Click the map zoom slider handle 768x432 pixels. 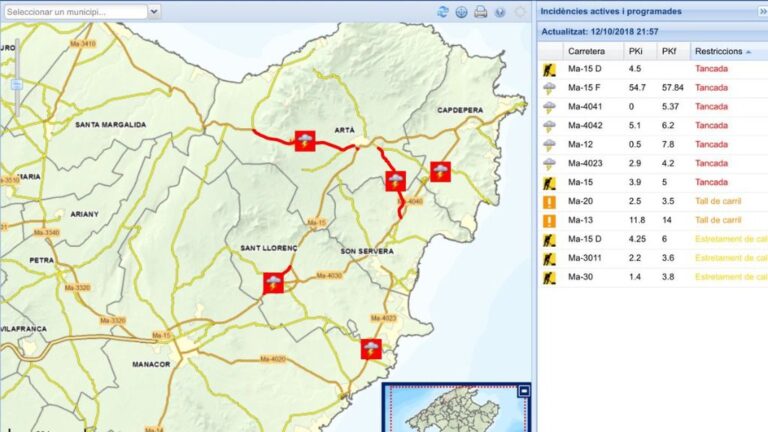(x=16, y=85)
